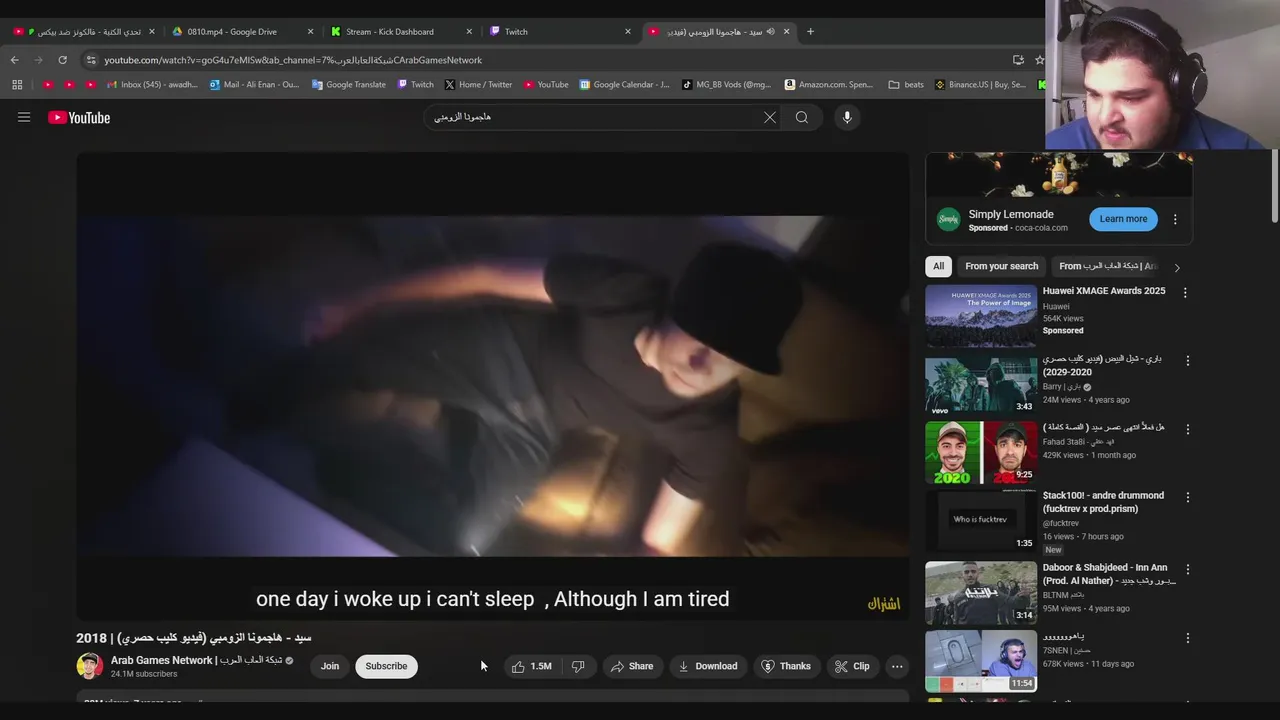Open the Amazon.com bookmark
Screen dimensions: 1280x720
click(x=829, y=85)
